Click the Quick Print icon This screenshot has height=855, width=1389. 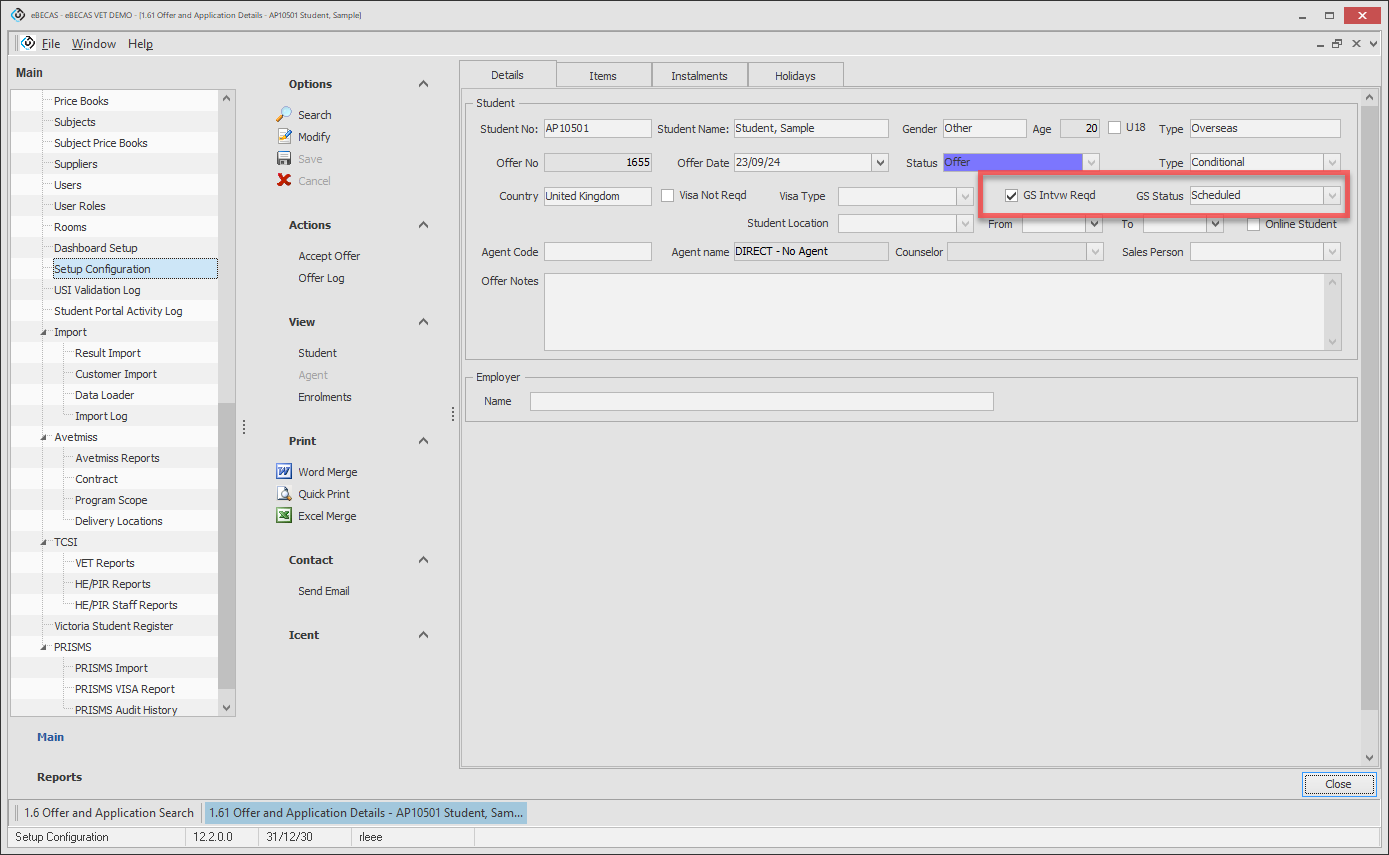pos(284,494)
